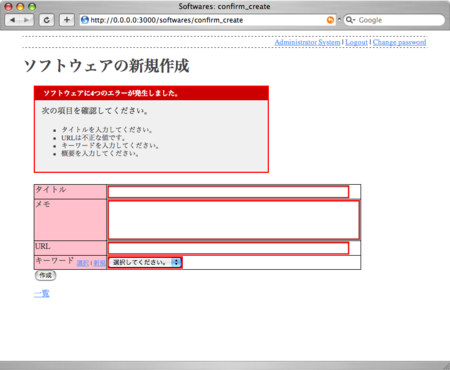This screenshot has height=370, width=450.
Task: Open the Google search magnifier menu
Action: click(350, 20)
